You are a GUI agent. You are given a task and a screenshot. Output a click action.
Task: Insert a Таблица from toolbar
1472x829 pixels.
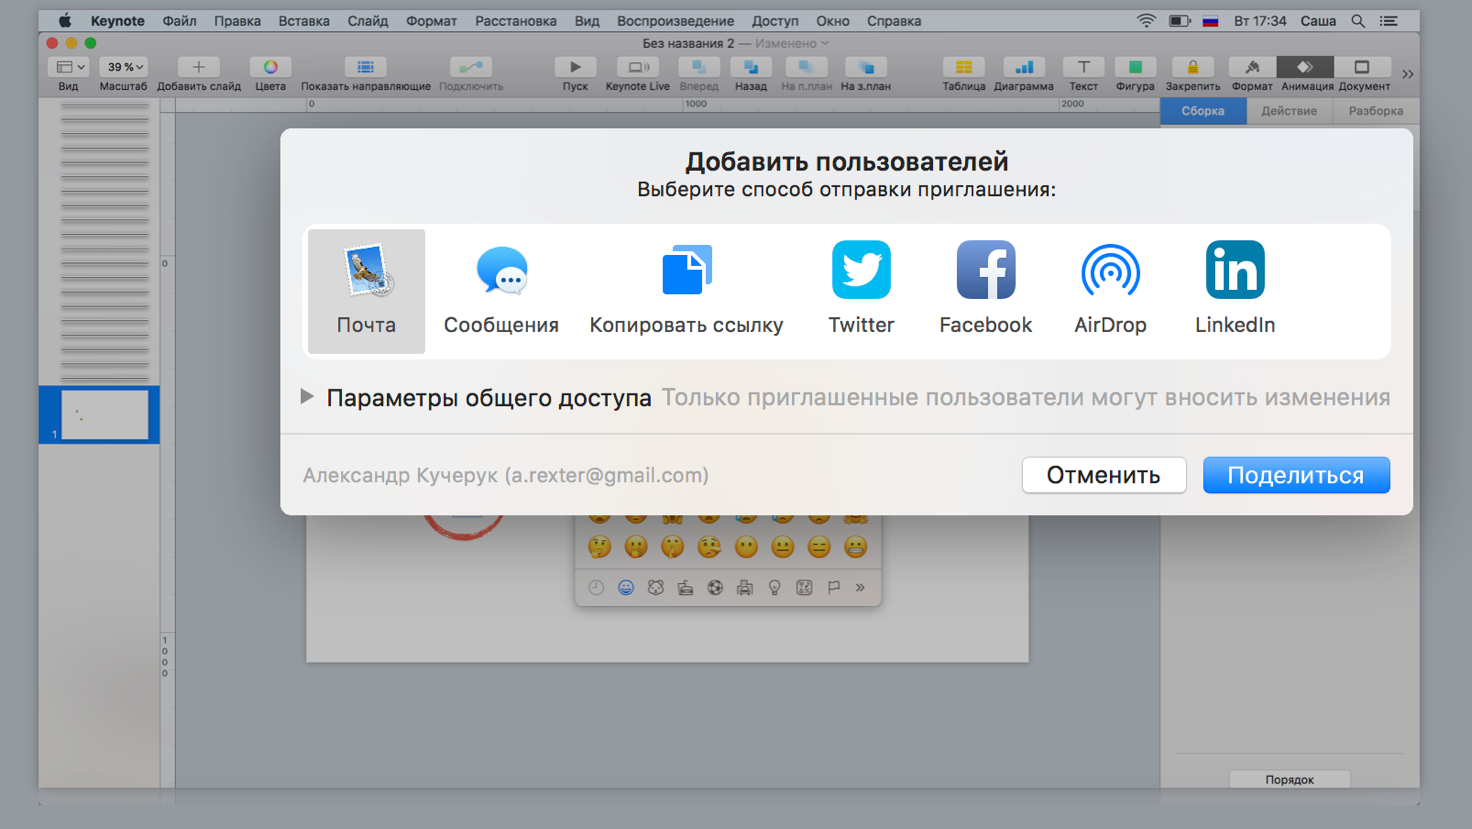(963, 67)
